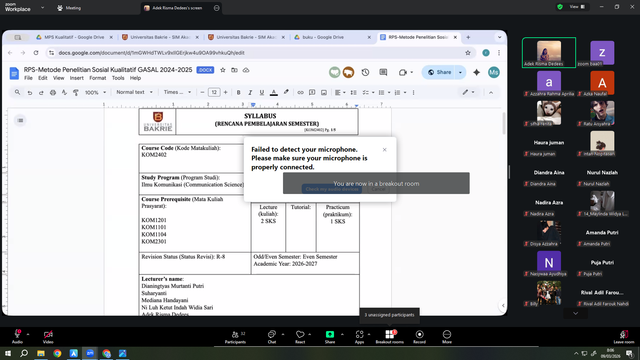Open zoom level 100% dropdown

coord(96,93)
